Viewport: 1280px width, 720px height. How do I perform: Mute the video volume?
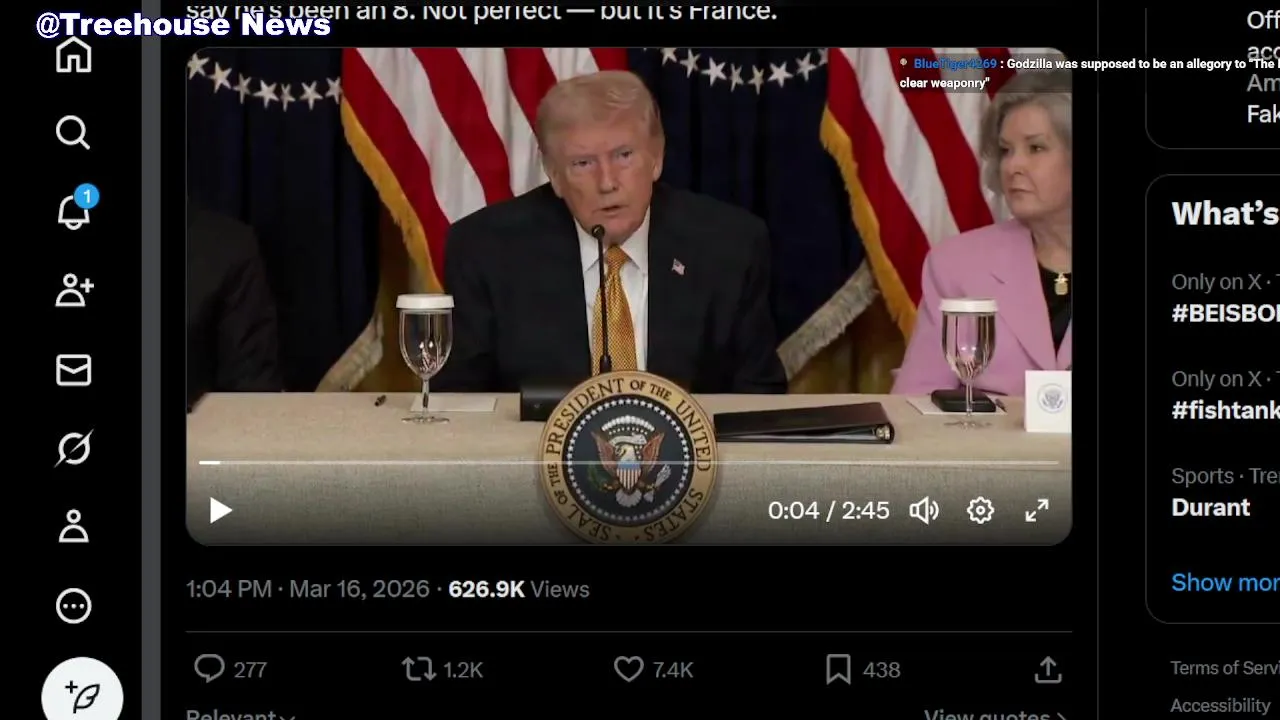point(924,511)
